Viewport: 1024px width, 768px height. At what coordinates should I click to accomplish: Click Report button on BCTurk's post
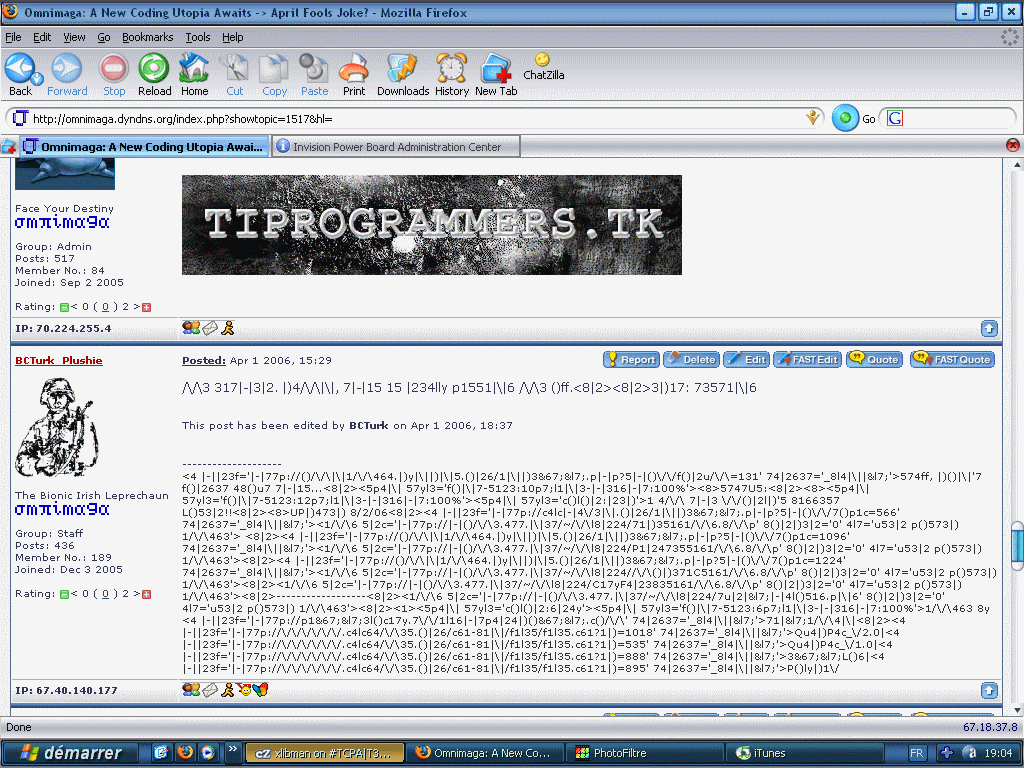click(631, 359)
